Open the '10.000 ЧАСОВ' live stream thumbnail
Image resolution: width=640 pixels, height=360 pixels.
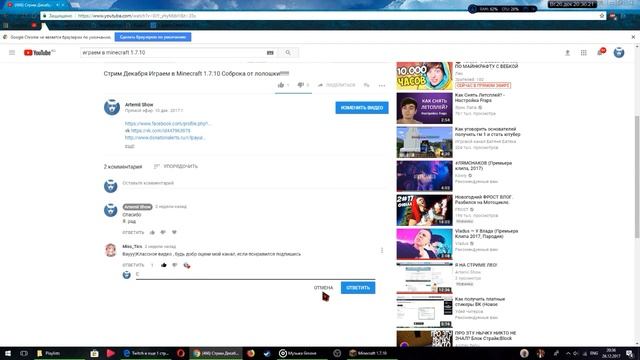424,76
